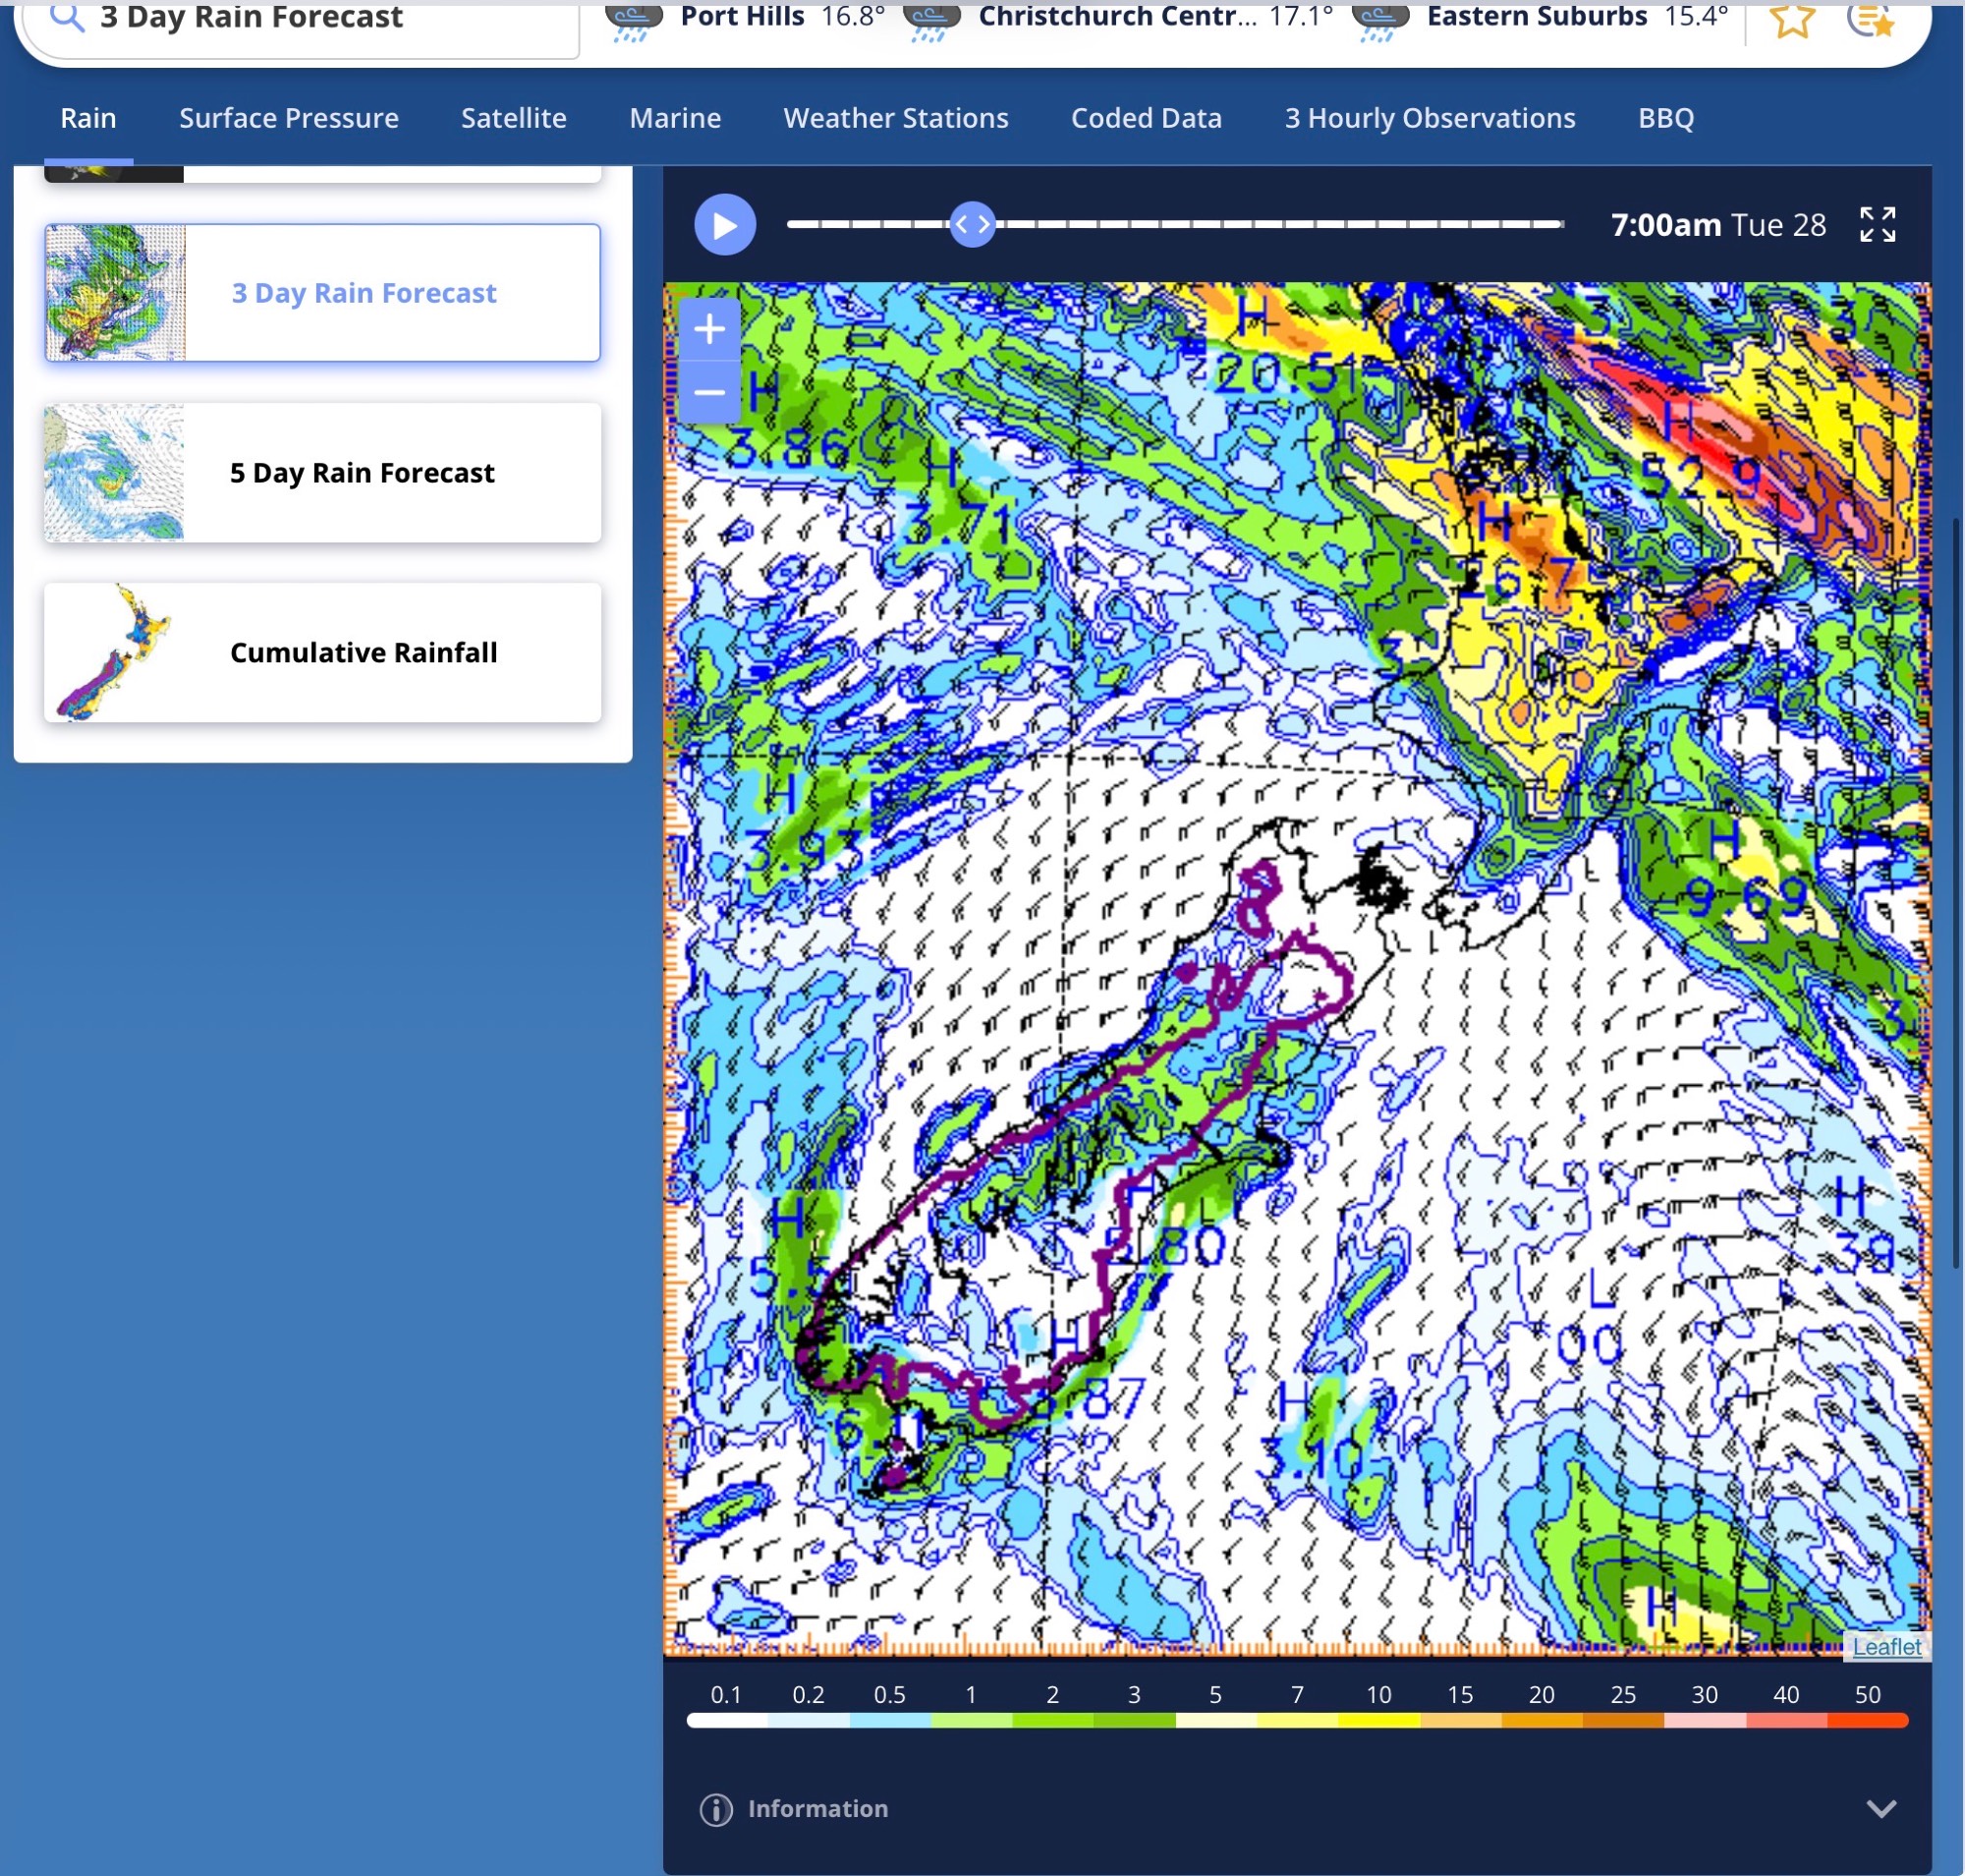Open the Surface Pressure tab
Image resolution: width=1965 pixels, height=1876 pixels.
click(x=289, y=118)
